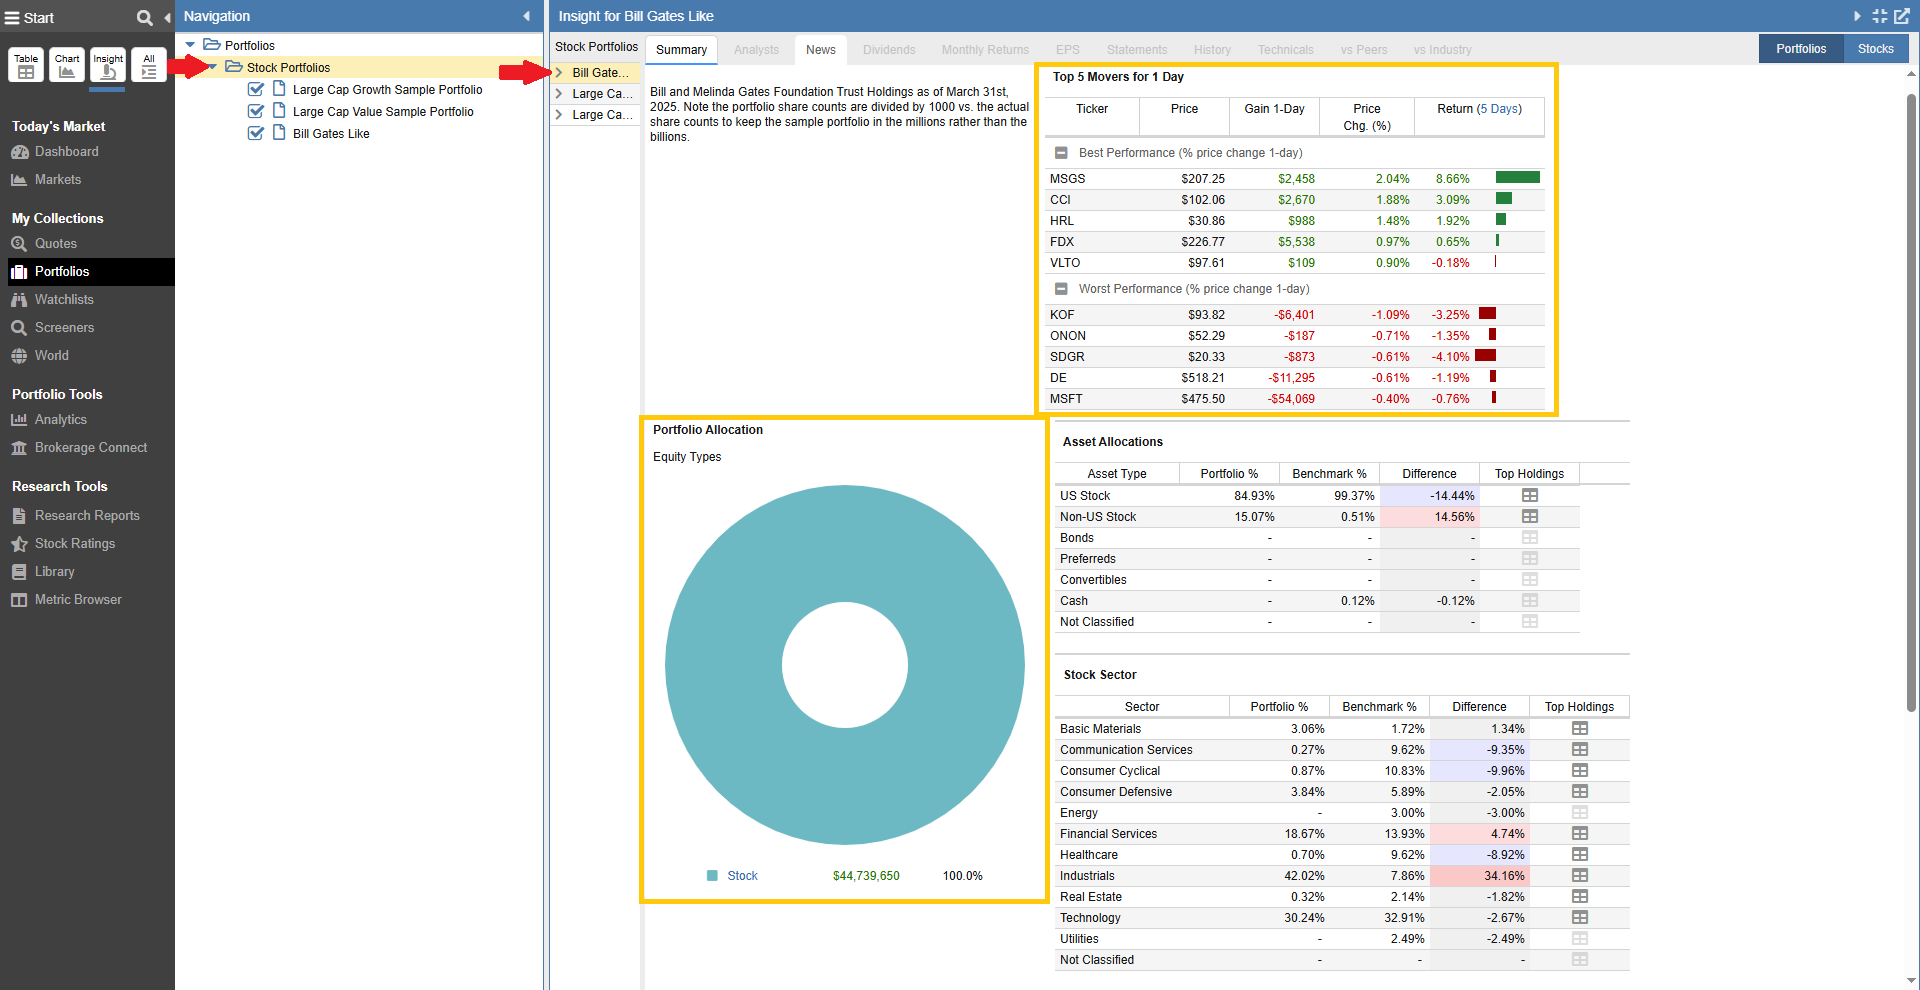This screenshot has height=990, width=1920.
Task: Collapse the left Start sidebar with arrow
Action: click(x=167, y=17)
